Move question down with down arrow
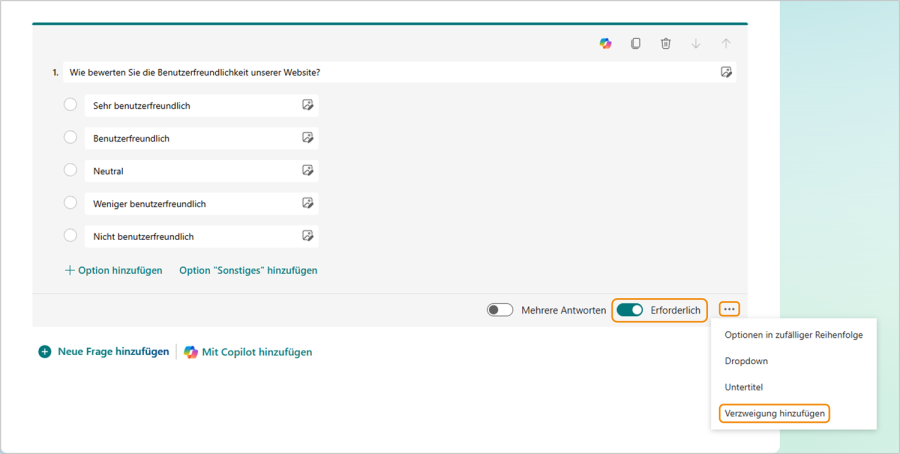900x454 pixels. [x=696, y=44]
